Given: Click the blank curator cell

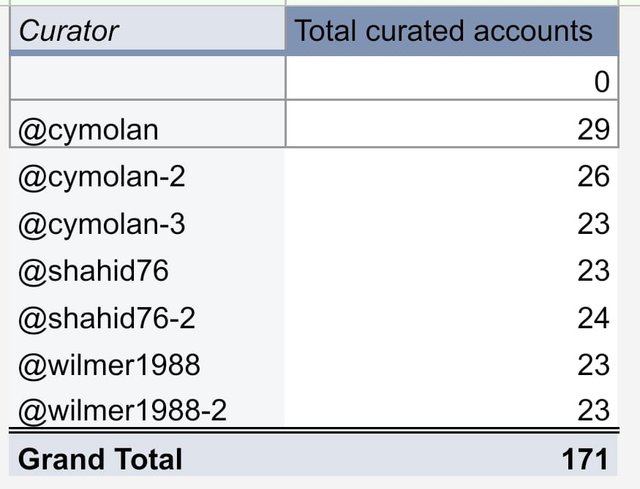Looking at the screenshot, I should [147, 78].
